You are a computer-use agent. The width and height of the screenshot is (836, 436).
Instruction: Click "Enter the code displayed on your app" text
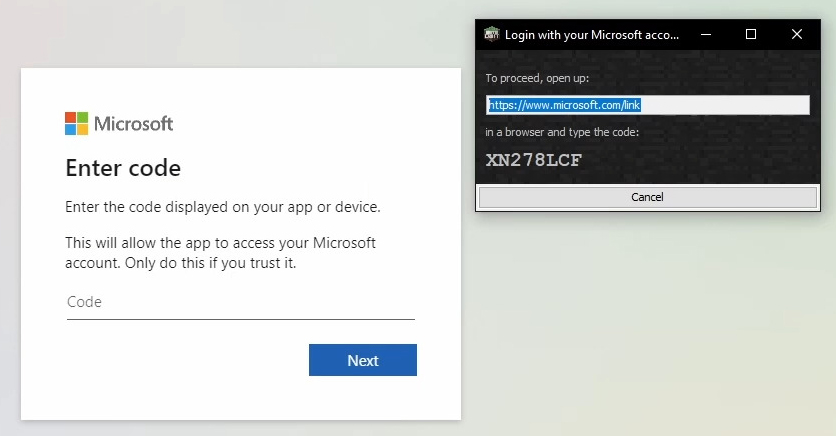pos(223,207)
